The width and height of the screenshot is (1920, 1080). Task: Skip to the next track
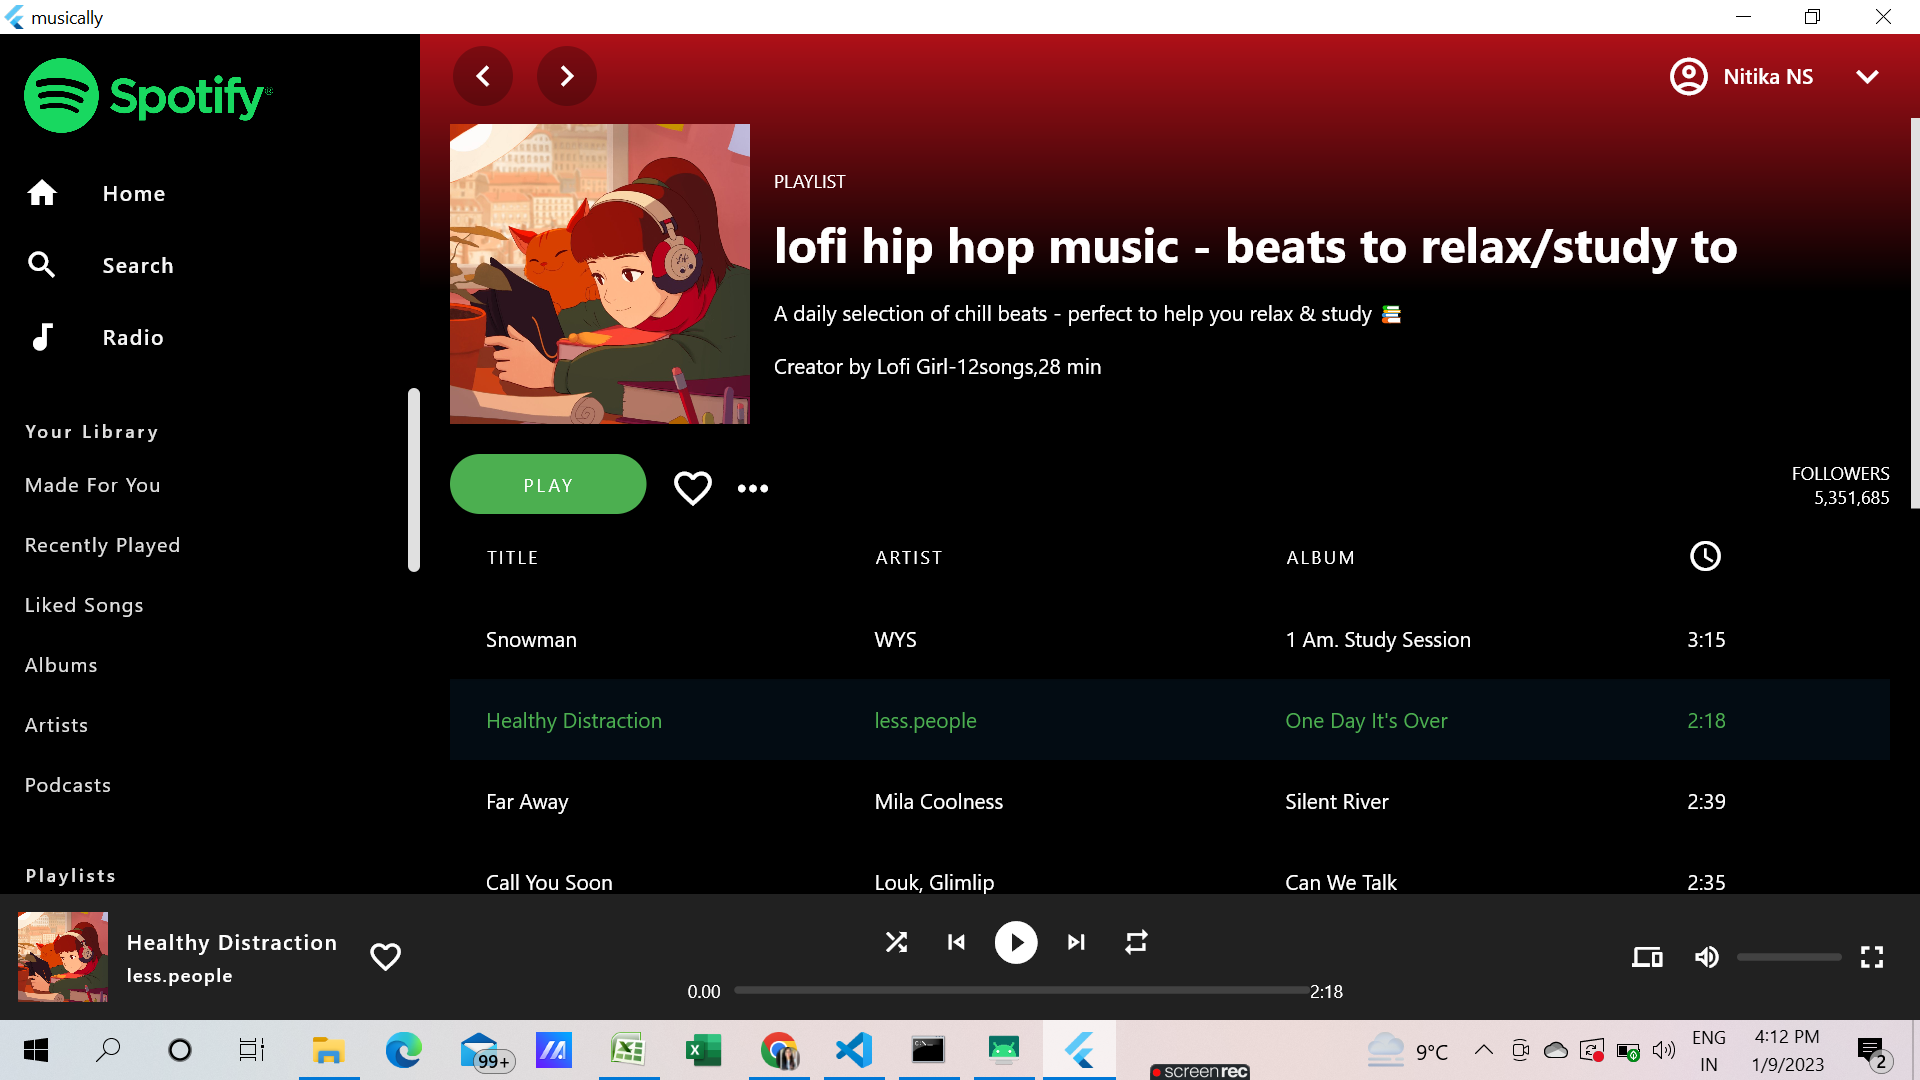tap(1076, 942)
